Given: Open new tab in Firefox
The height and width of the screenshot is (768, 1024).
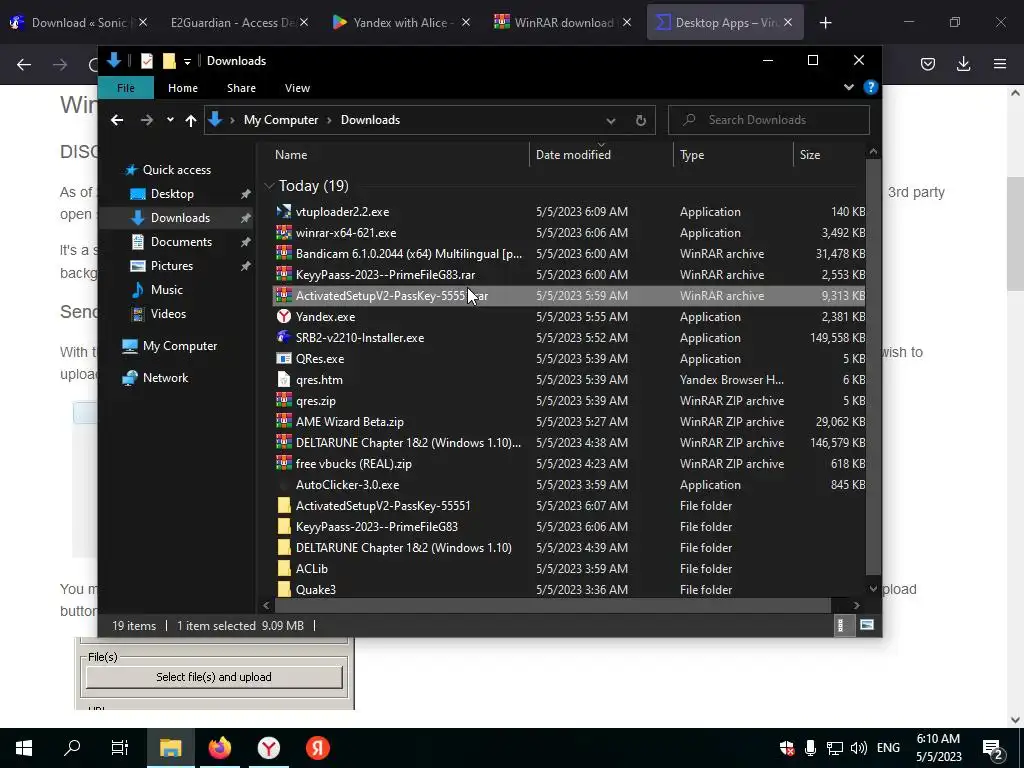Looking at the screenshot, I should [825, 23].
